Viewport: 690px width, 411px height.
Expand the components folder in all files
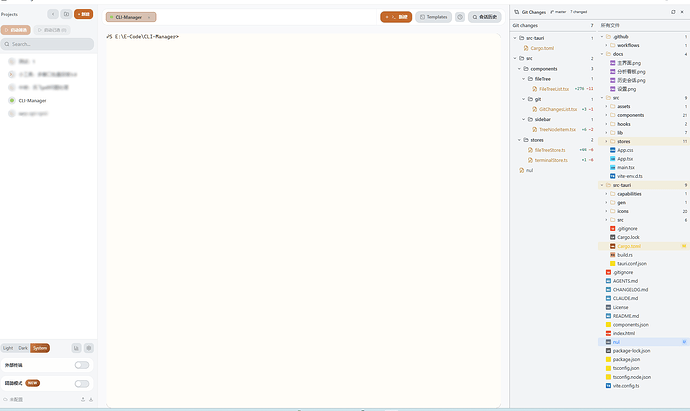(606, 115)
